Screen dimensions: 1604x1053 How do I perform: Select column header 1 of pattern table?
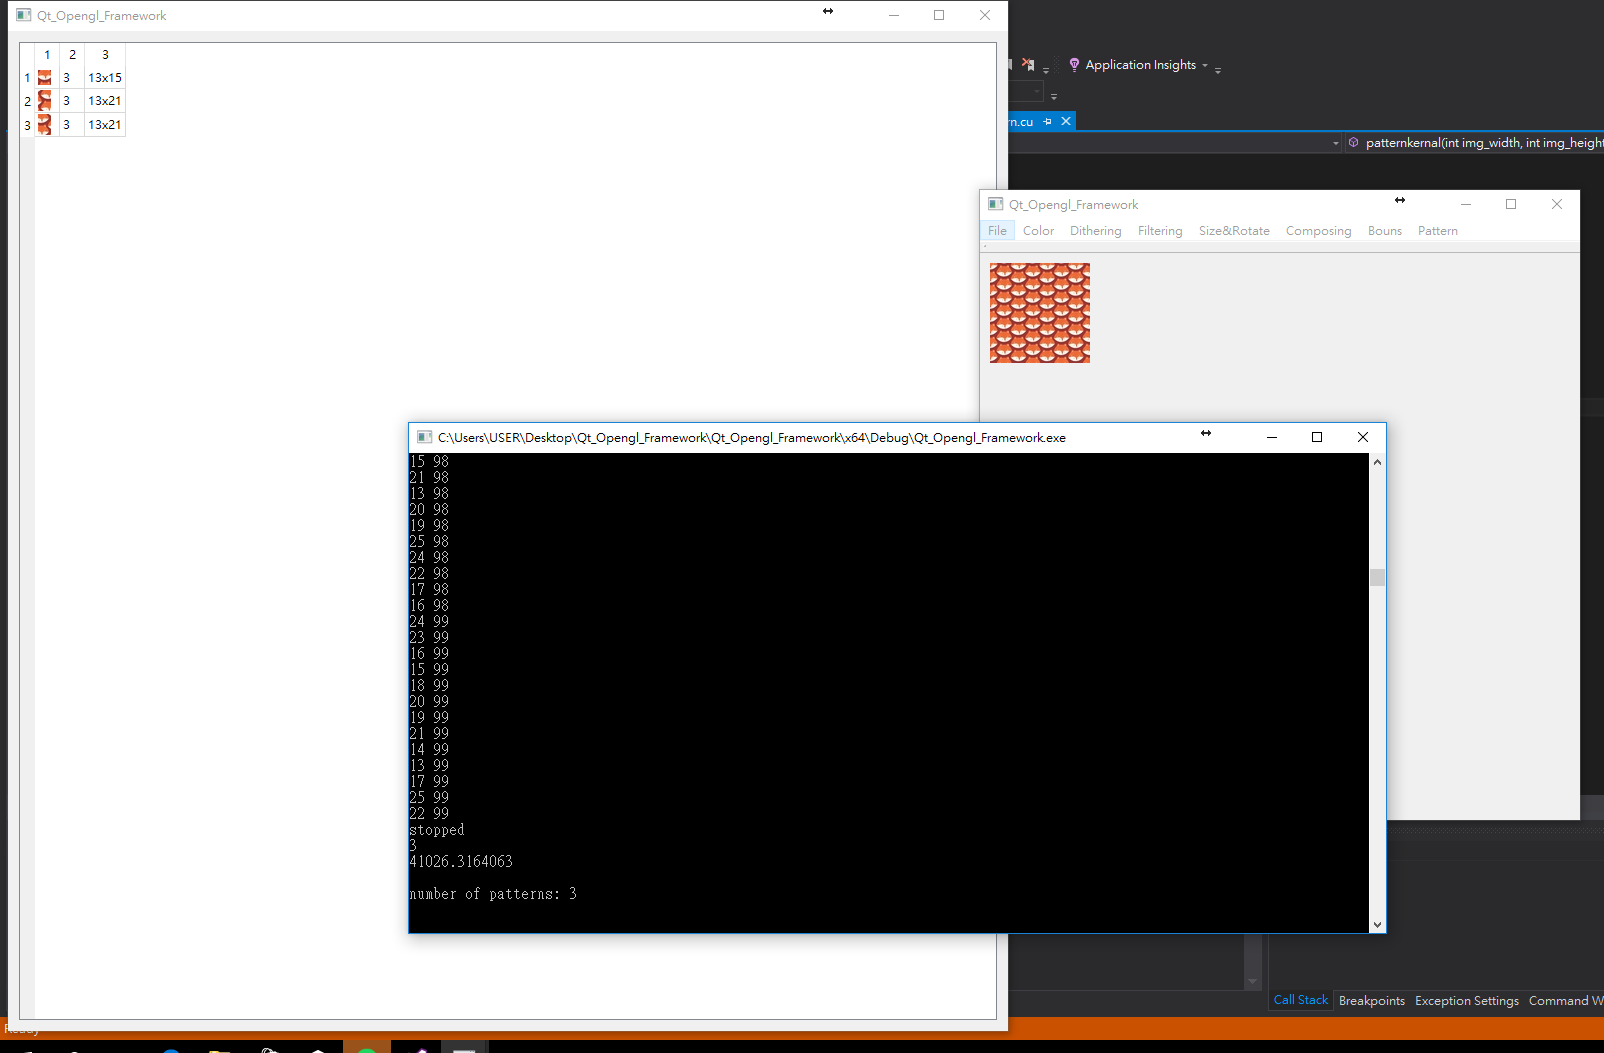pyautogui.click(x=47, y=55)
